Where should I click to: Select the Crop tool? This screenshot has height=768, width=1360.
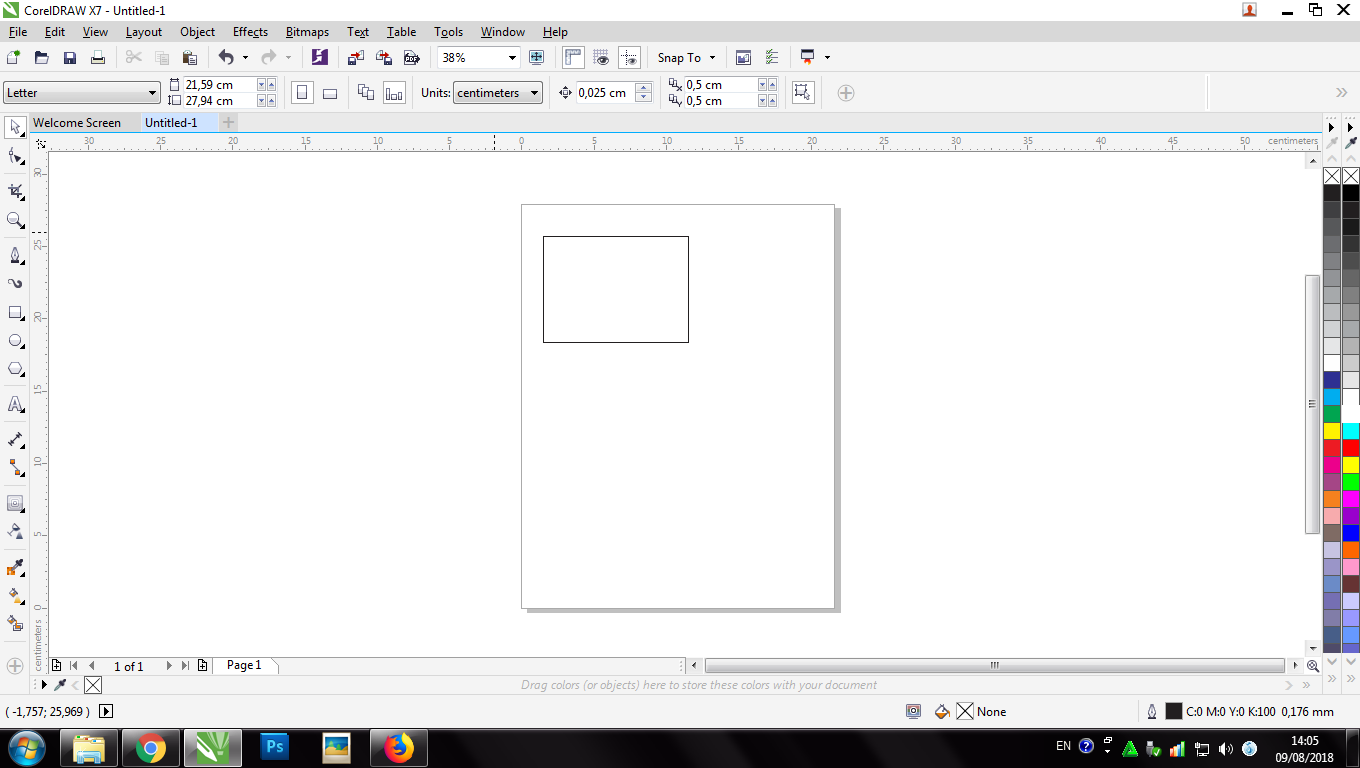point(15,191)
